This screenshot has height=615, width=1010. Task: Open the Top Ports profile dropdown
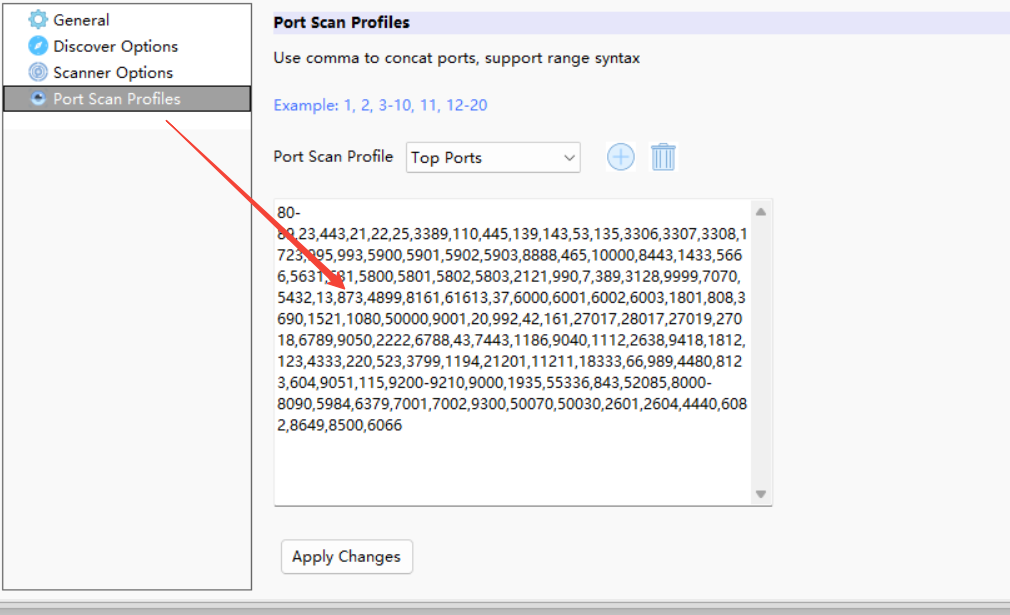(x=493, y=158)
